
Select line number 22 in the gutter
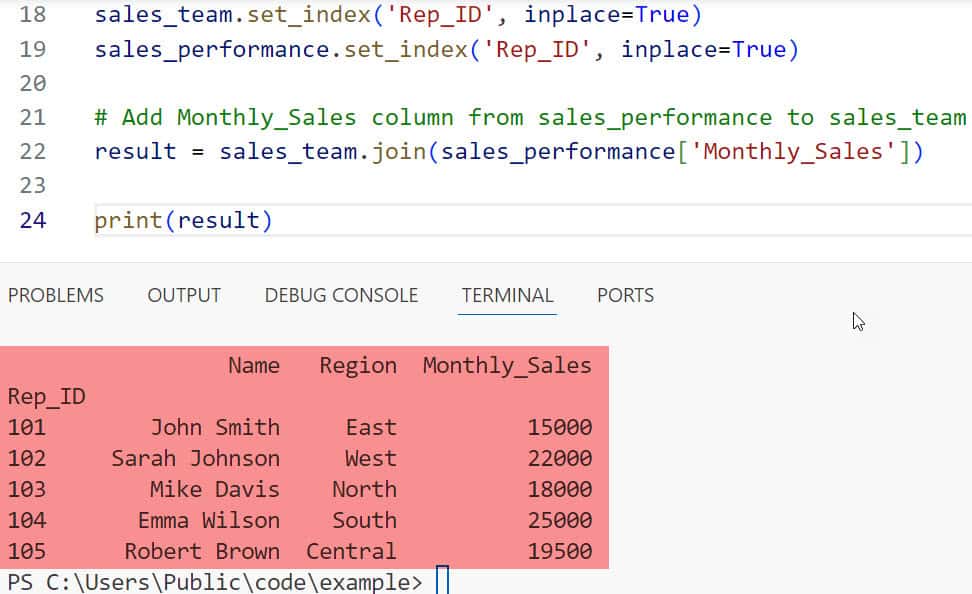click(x=33, y=151)
